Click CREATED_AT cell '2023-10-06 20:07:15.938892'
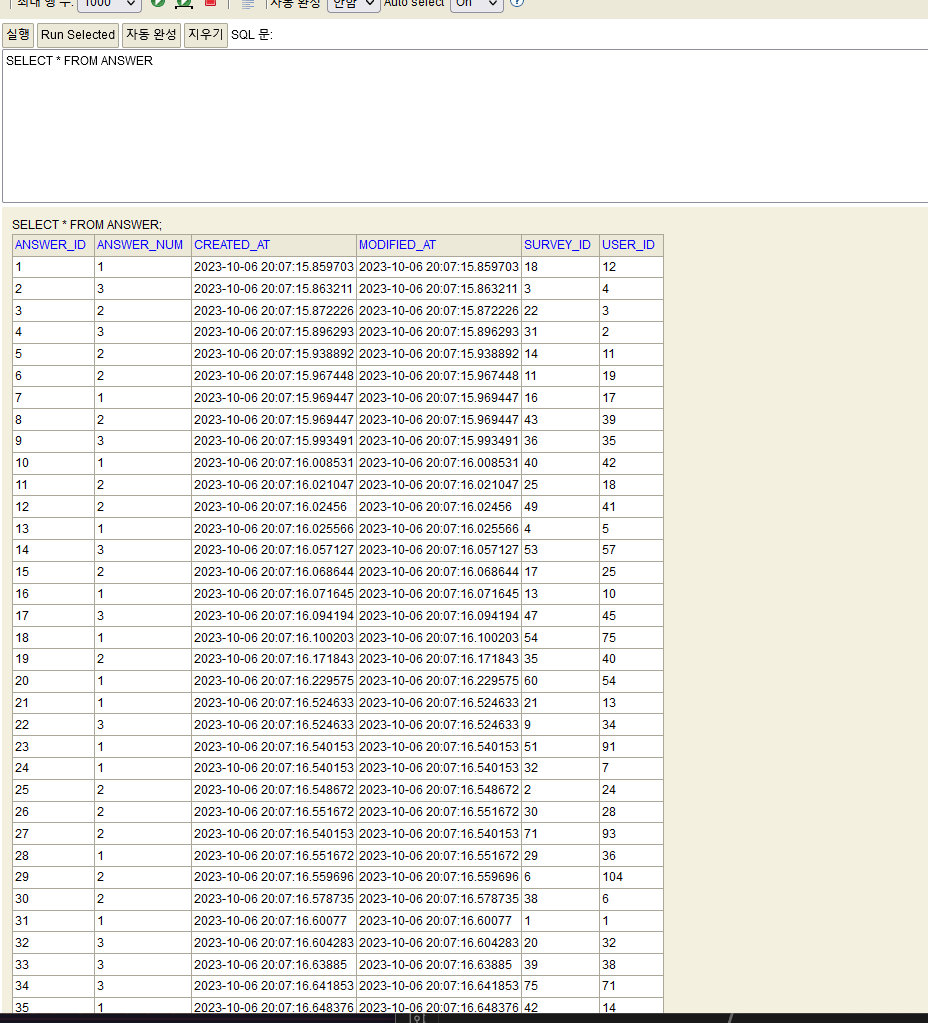928x1023 pixels. 273,354
